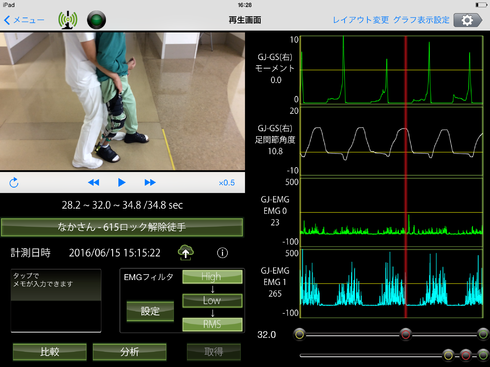
Task: Change the ×0.5 playback speed
Action: (227, 183)
